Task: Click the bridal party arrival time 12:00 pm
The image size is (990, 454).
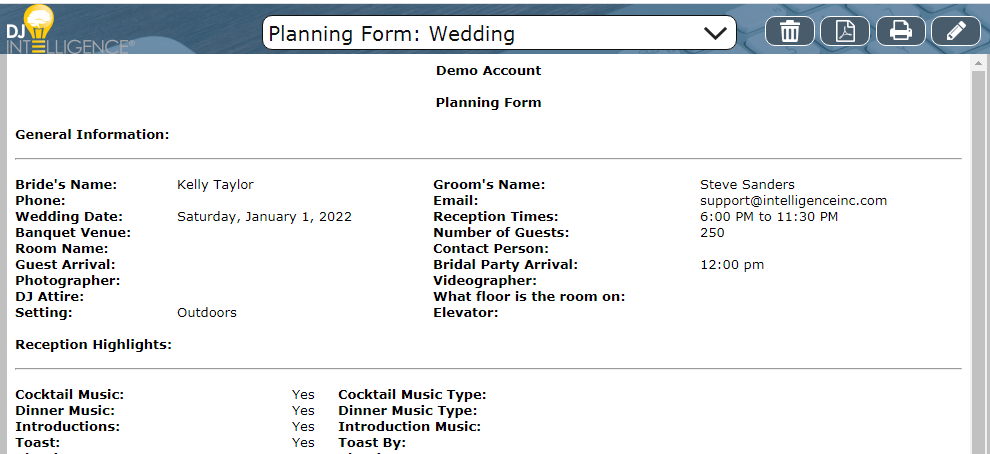Action: 732,265
